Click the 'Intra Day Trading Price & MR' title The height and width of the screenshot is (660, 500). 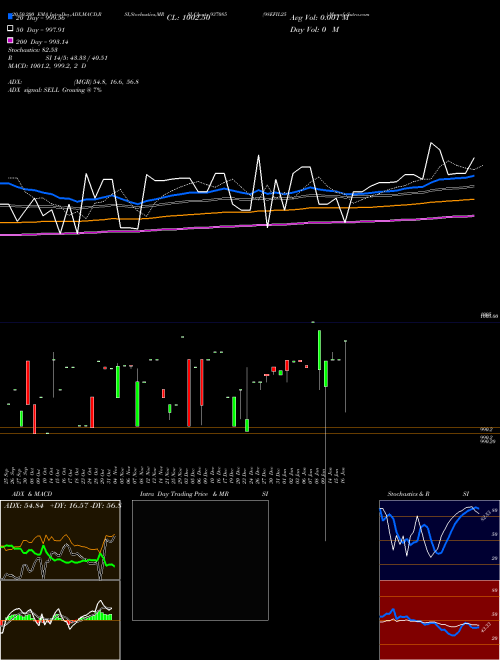(184, 494)
